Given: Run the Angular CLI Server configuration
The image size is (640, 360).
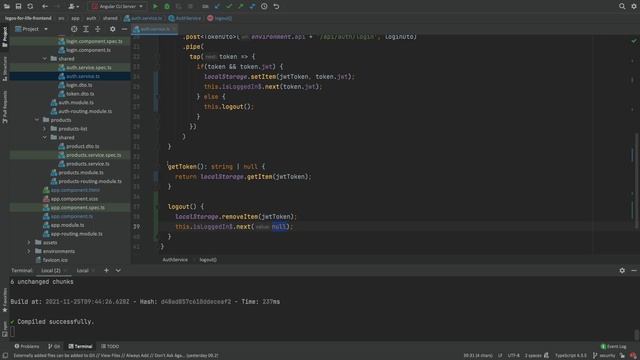Looking at the screenshot, I should (x=155, y=6).
